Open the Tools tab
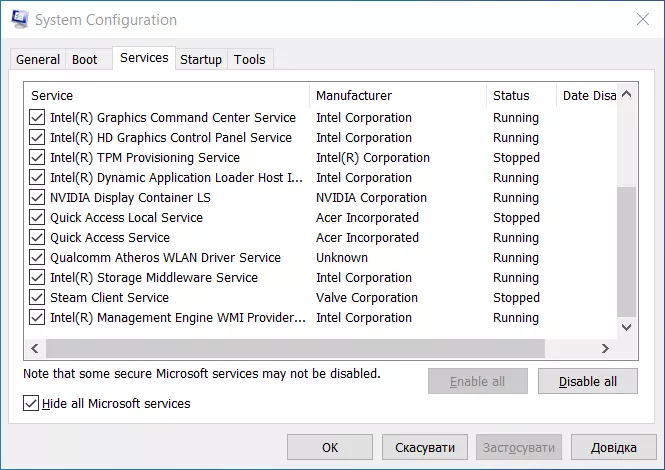The image size is (665, 470). pyautogui.click(x=249, y=60)
